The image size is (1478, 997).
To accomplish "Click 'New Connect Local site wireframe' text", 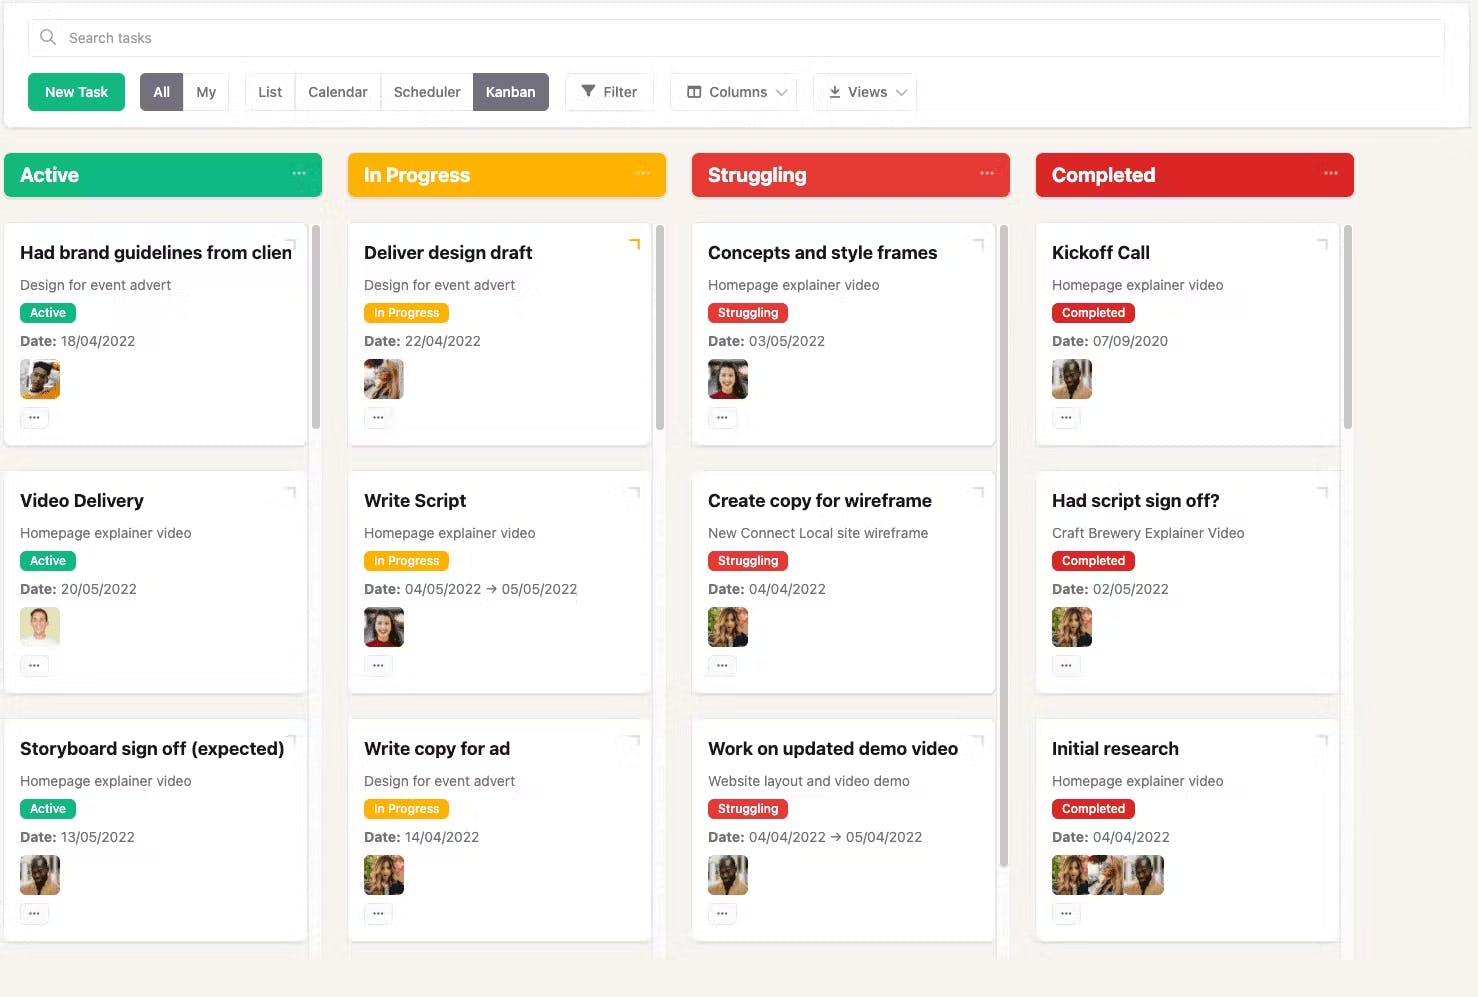I will coord(818,533).
